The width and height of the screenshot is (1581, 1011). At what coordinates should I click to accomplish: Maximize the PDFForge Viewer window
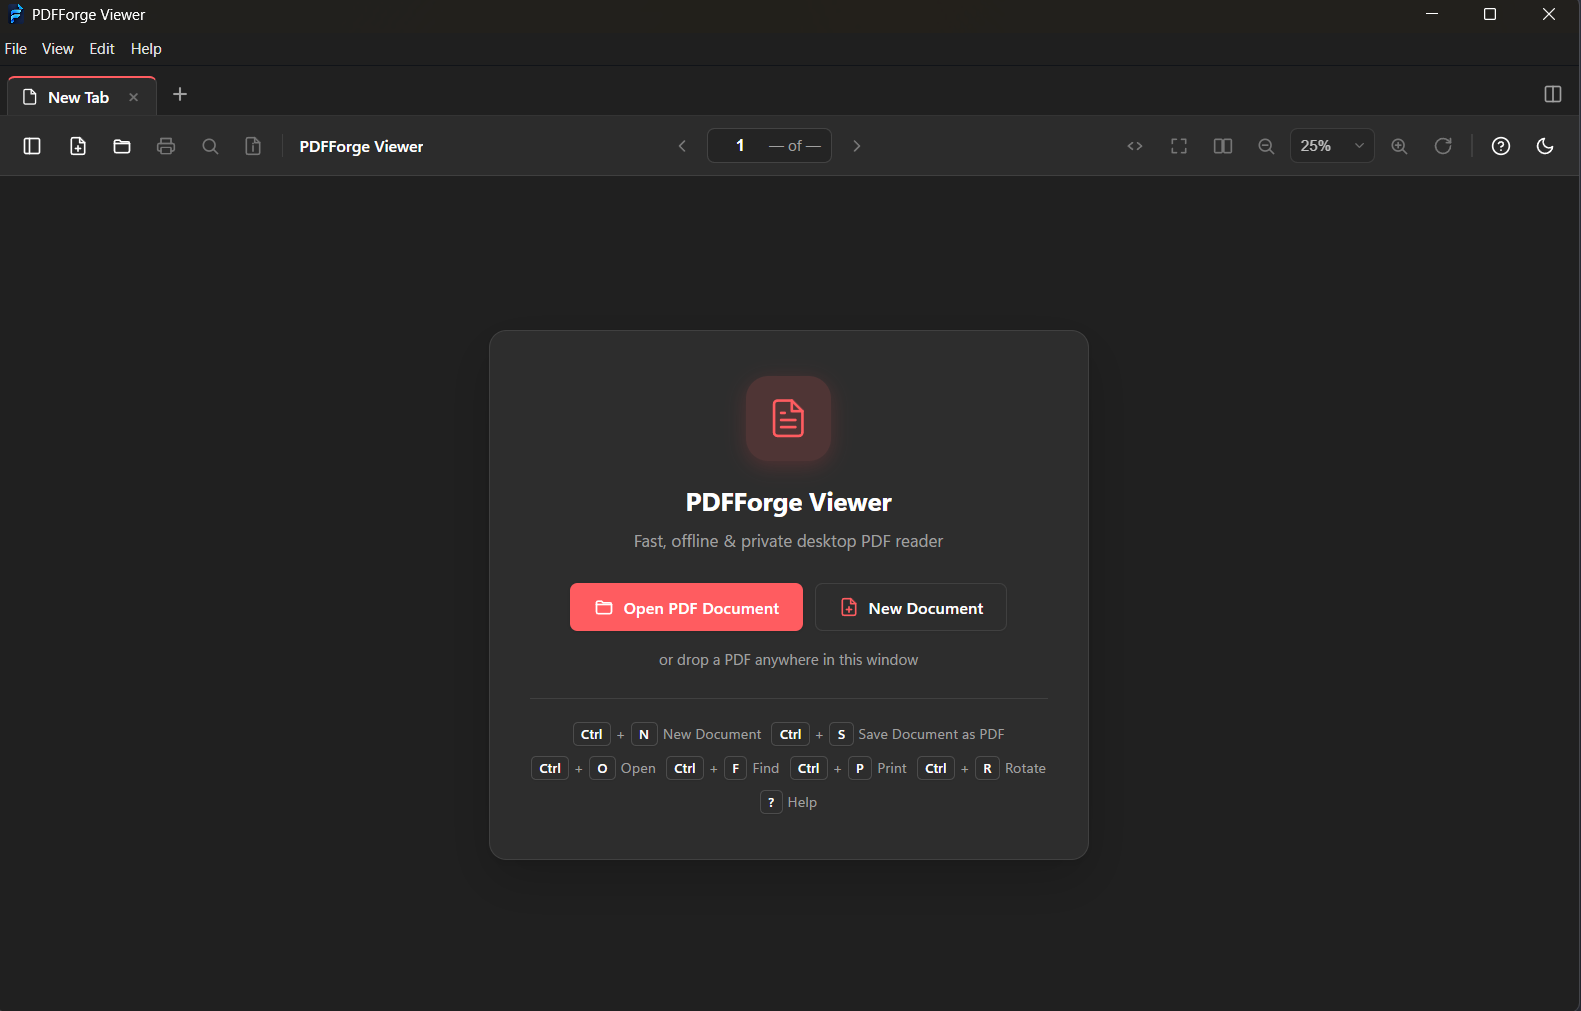pos(1490,14)
